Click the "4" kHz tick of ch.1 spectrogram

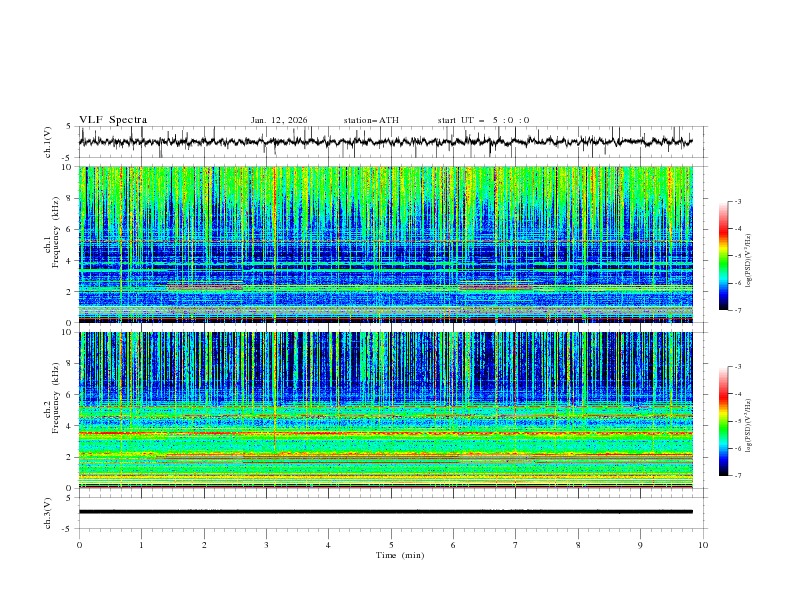pyautogui.click(x=70, y=261)
